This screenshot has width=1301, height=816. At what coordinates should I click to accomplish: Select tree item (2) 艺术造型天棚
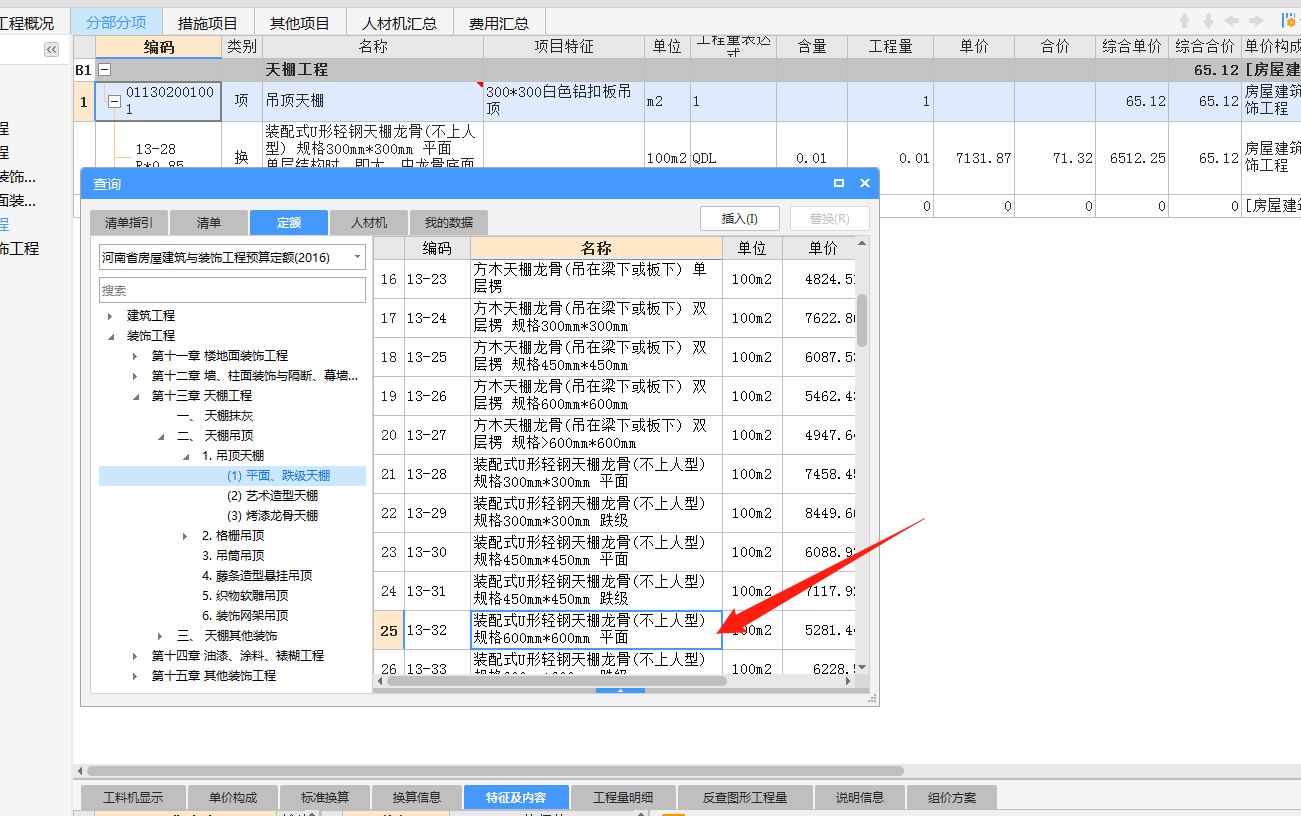272,496
